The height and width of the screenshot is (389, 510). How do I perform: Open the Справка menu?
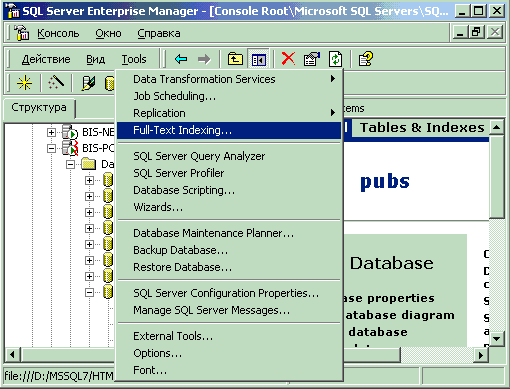[x=159, y=33]
